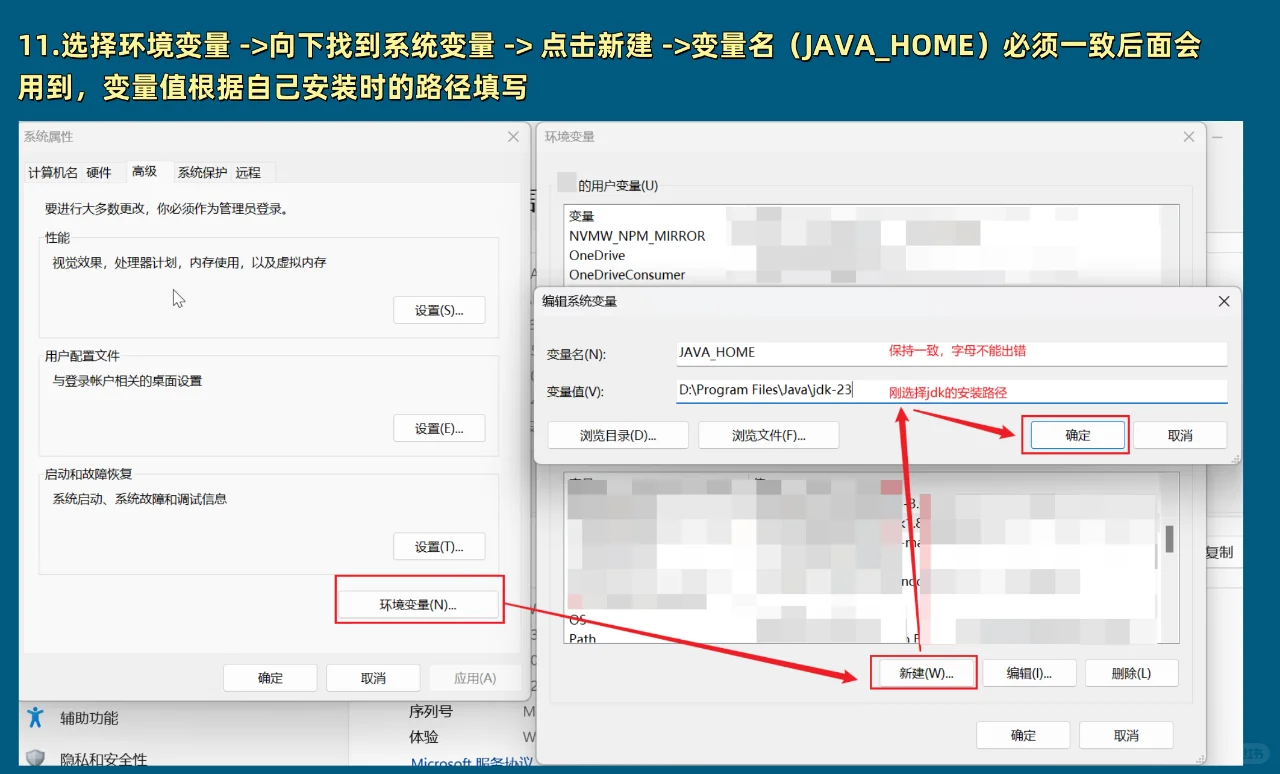
Task: Open 启动和故障恢复 options via 设置(T)
Action: click(439, 546)
